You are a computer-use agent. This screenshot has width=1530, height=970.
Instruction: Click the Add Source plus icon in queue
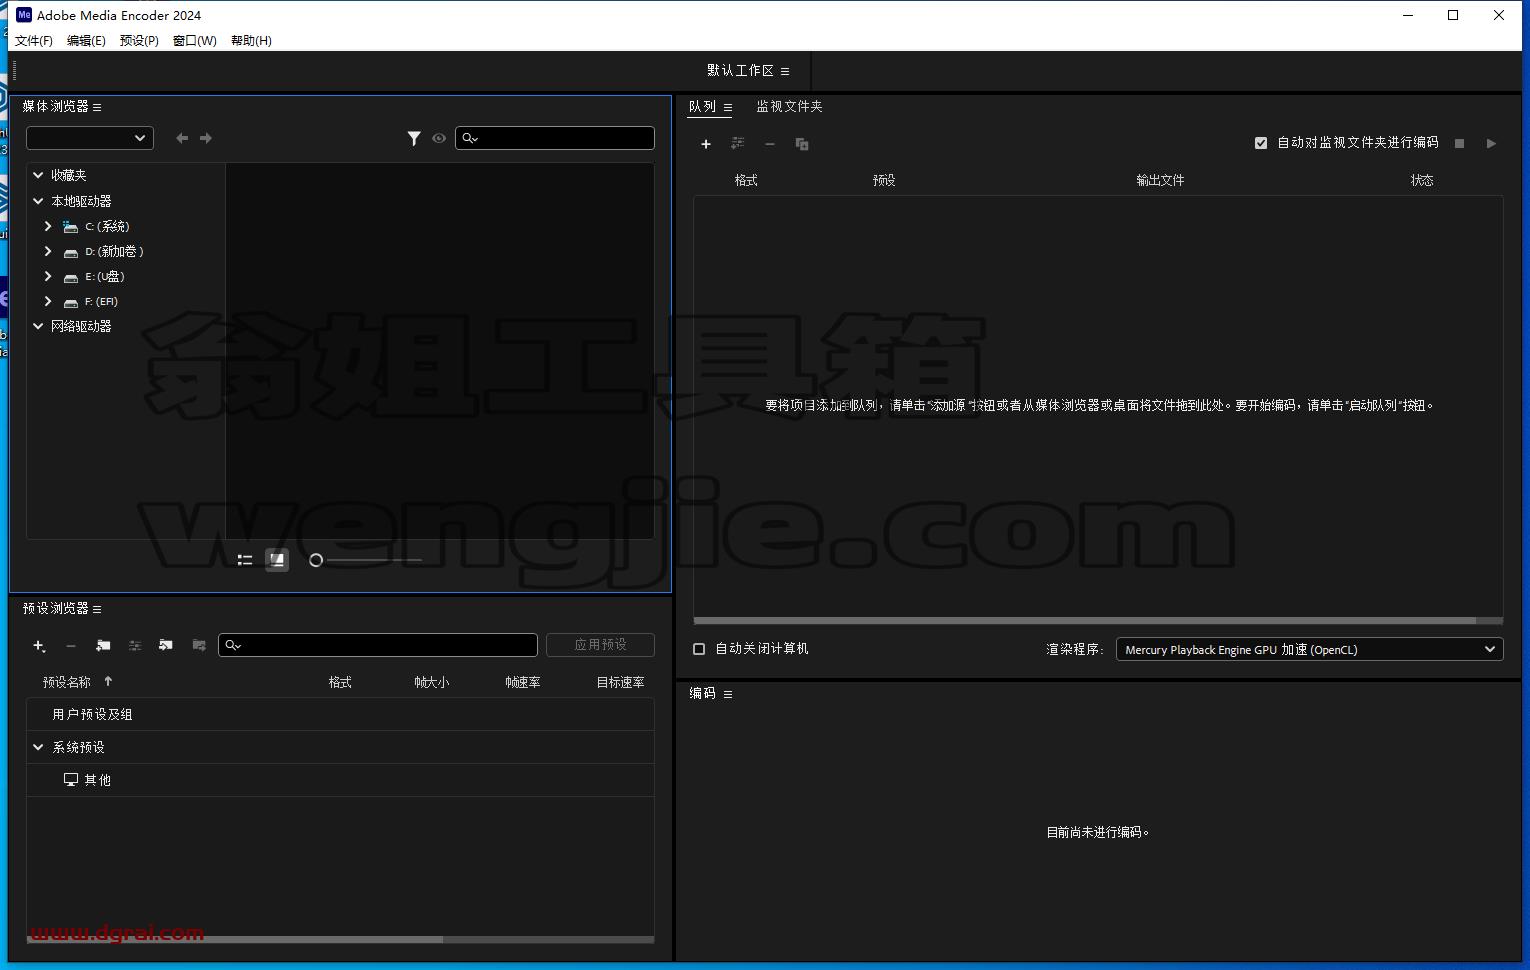click(706, 144)
